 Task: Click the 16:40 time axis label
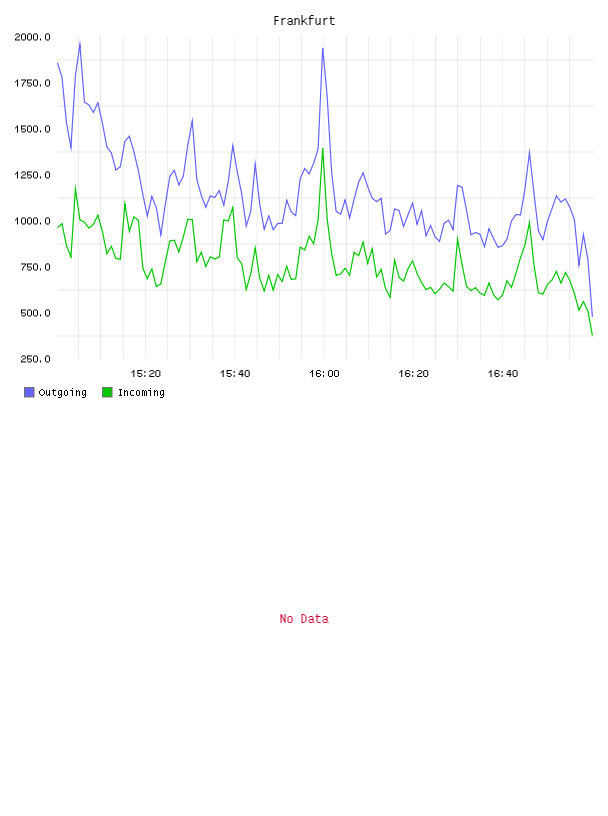(503, 374)
